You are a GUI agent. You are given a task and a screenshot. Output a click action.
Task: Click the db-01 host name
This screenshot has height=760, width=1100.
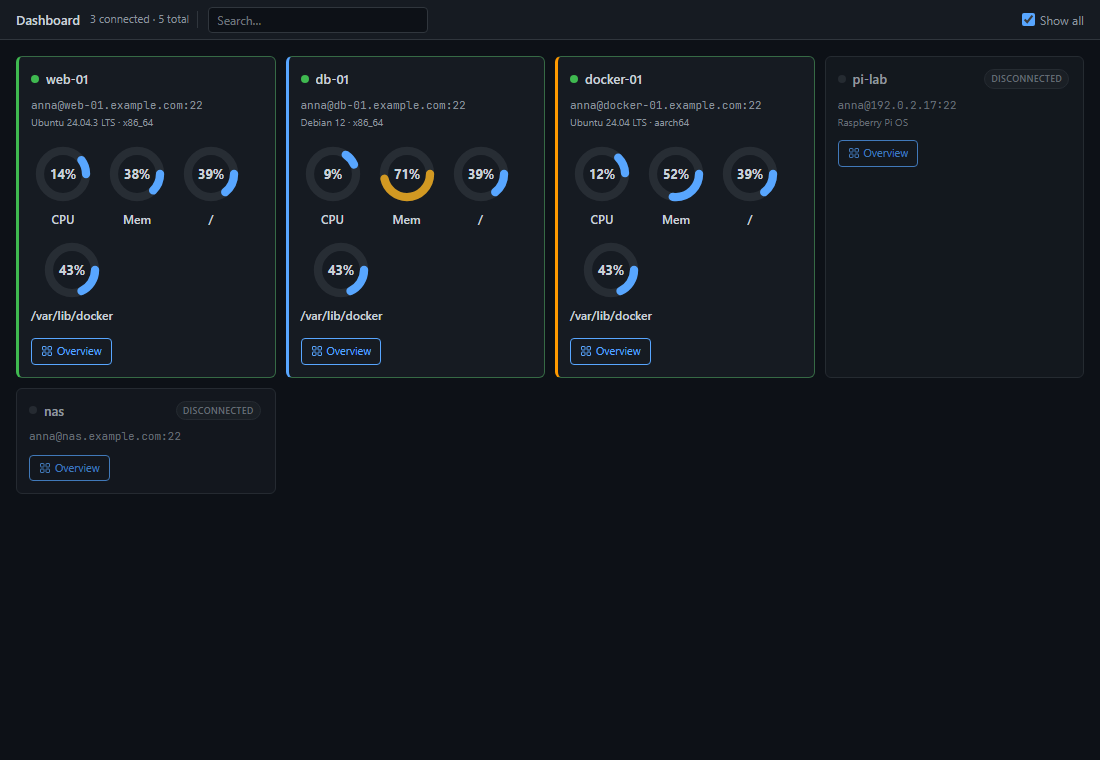[x=332, y=79]
